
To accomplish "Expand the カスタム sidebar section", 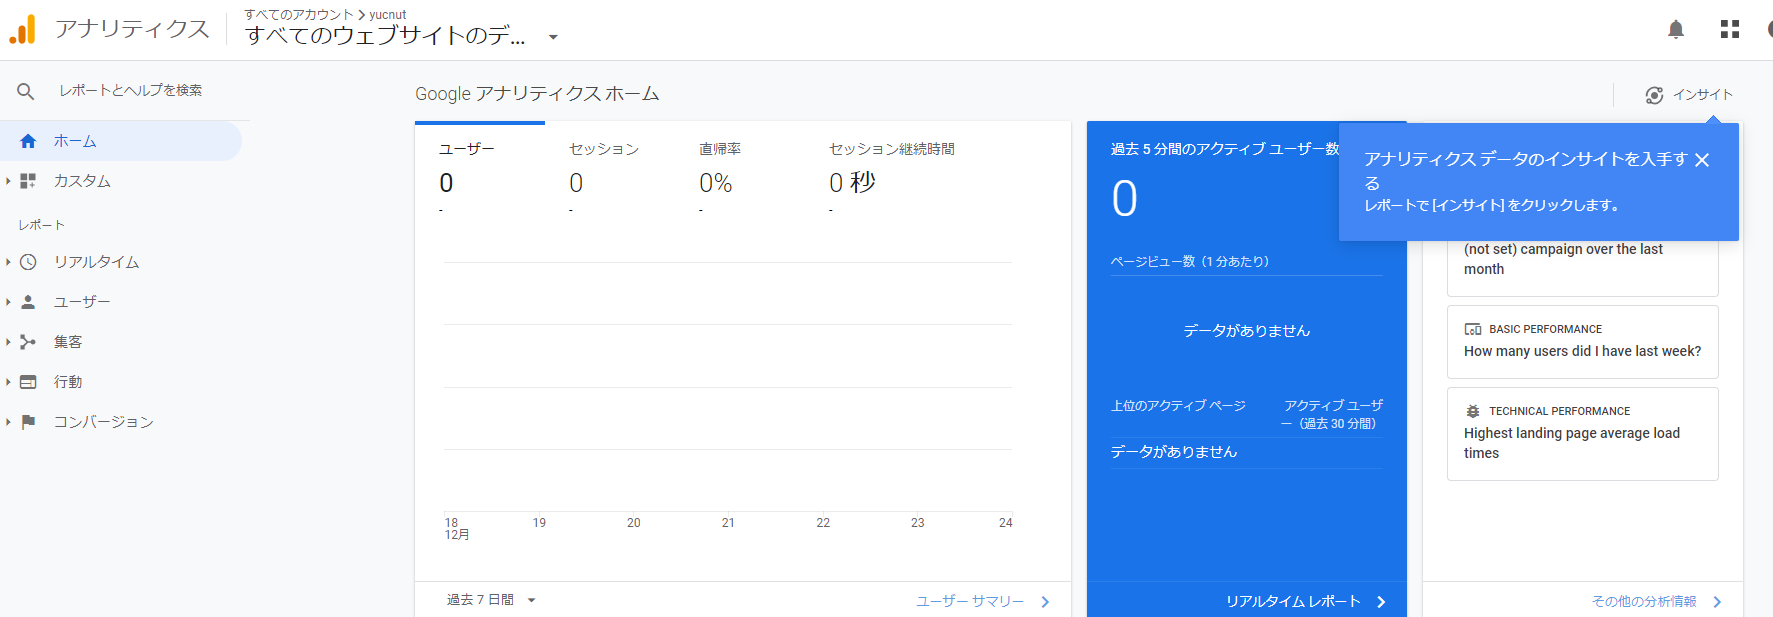I will [8, 181].
